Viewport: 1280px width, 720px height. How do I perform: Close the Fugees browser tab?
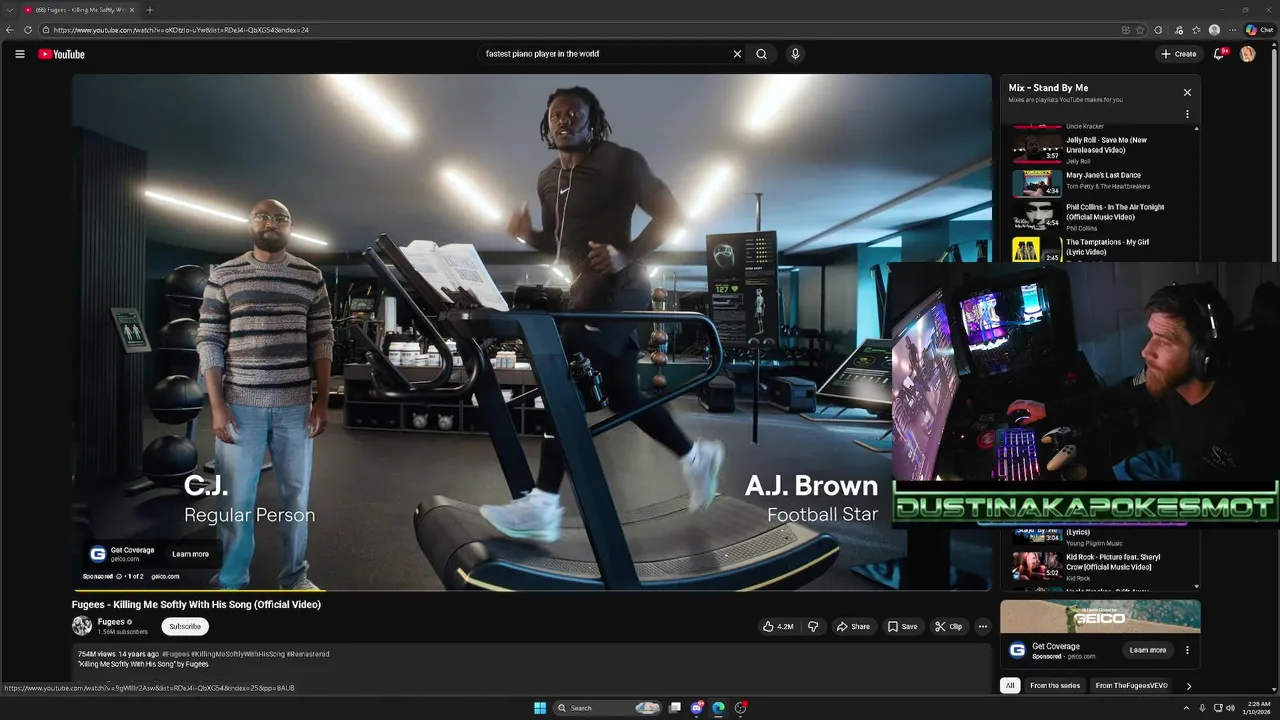pyautogui.click(x=132, y=10)
